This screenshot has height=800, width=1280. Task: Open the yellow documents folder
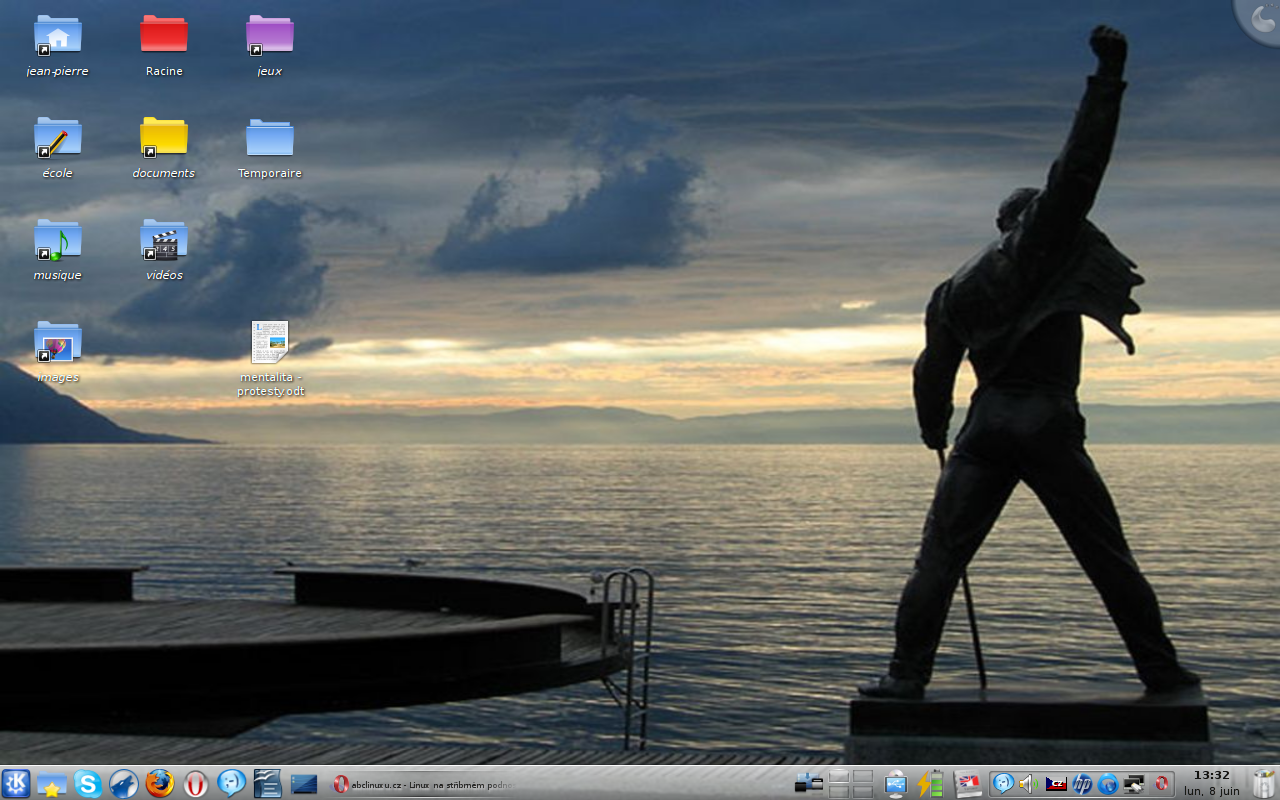click(164, 149)
